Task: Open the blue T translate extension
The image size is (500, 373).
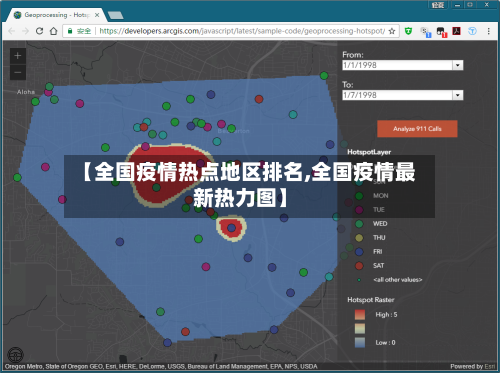Action: click(x=472, y=31)
